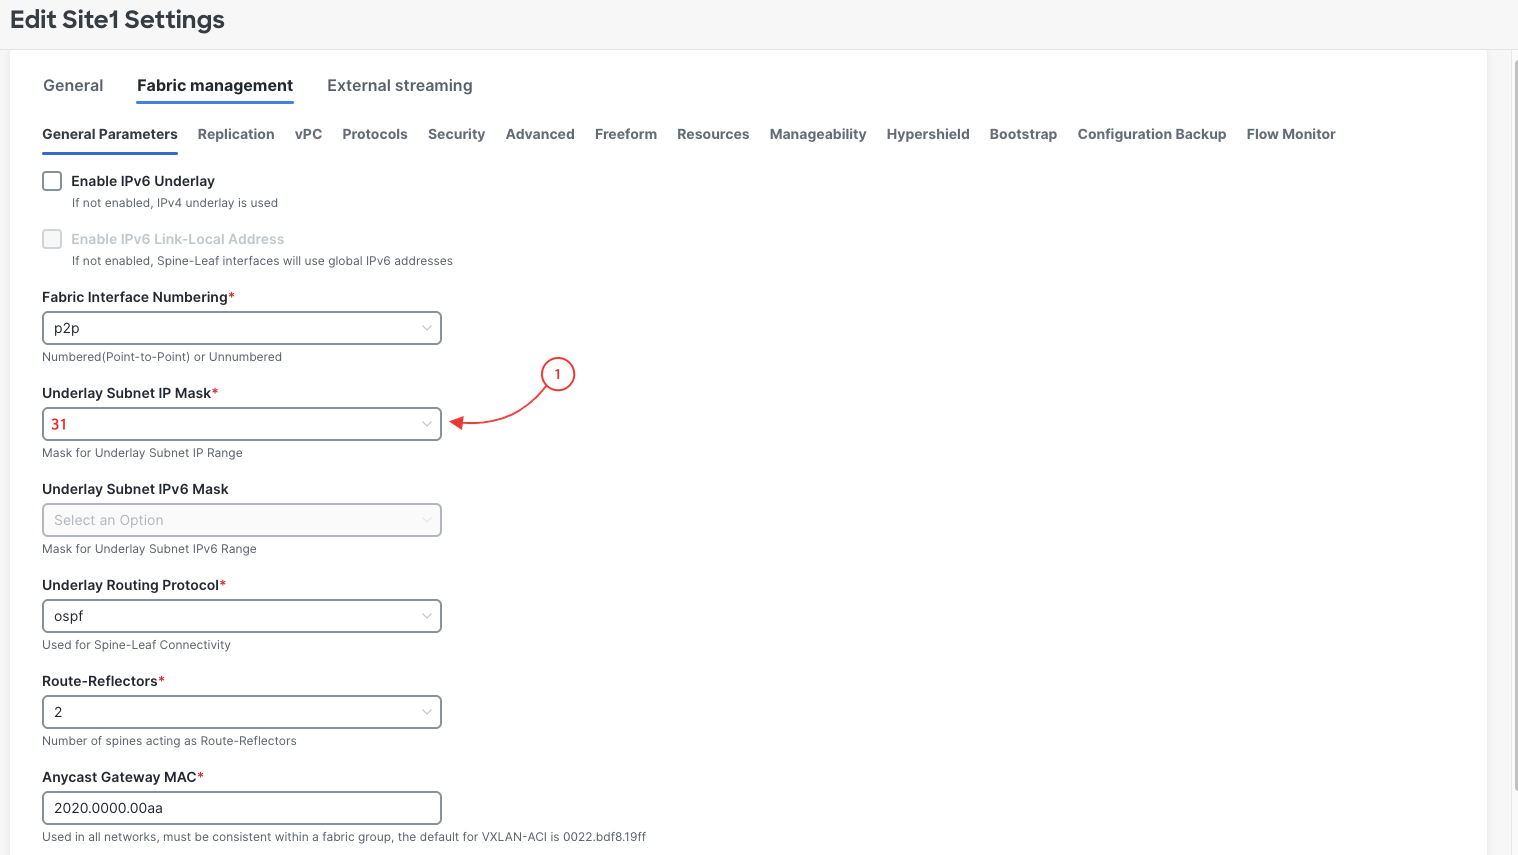Click chevron icon in Route-Reflectors field
Viewport: 1518px width, 855px height.
(427, 712)
